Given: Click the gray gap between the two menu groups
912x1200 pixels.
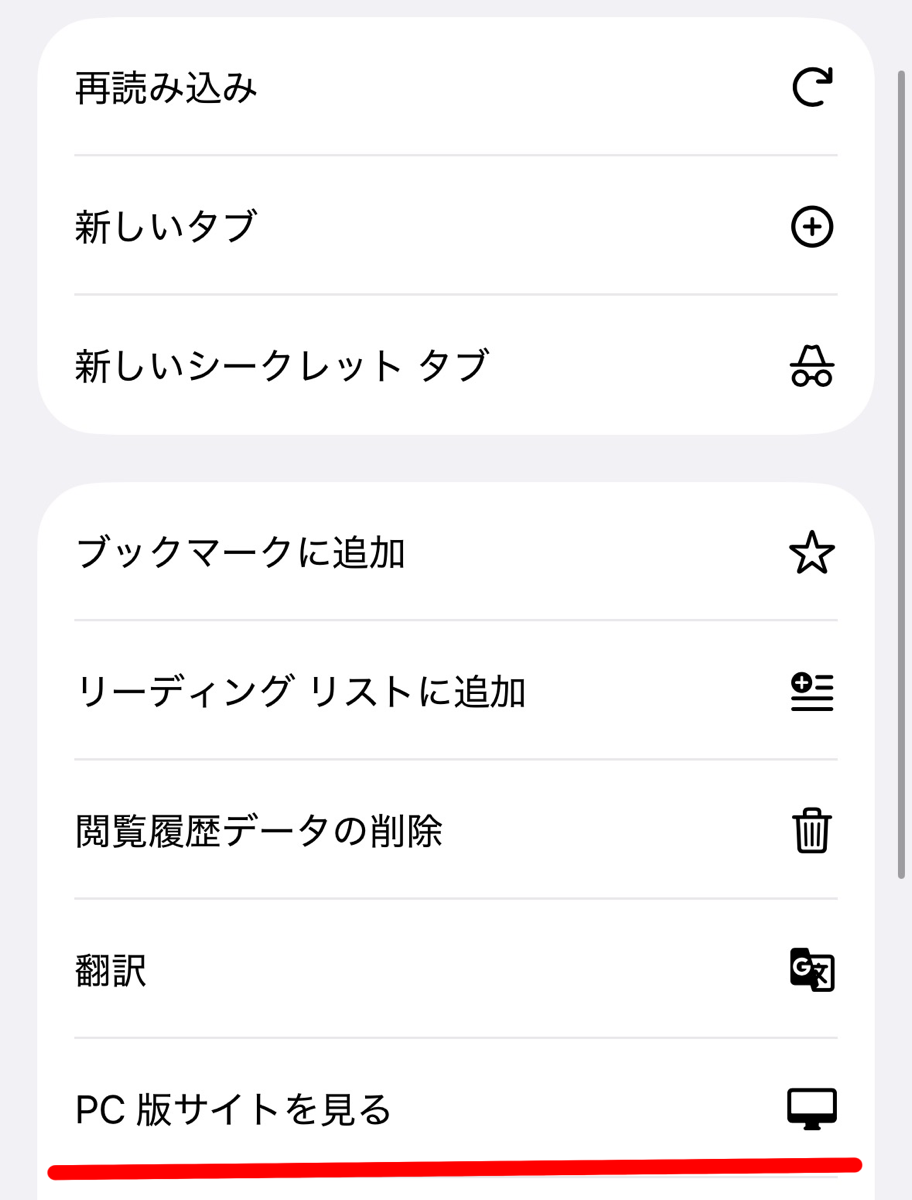Looking at the screenshot, I should coord(455,458).
